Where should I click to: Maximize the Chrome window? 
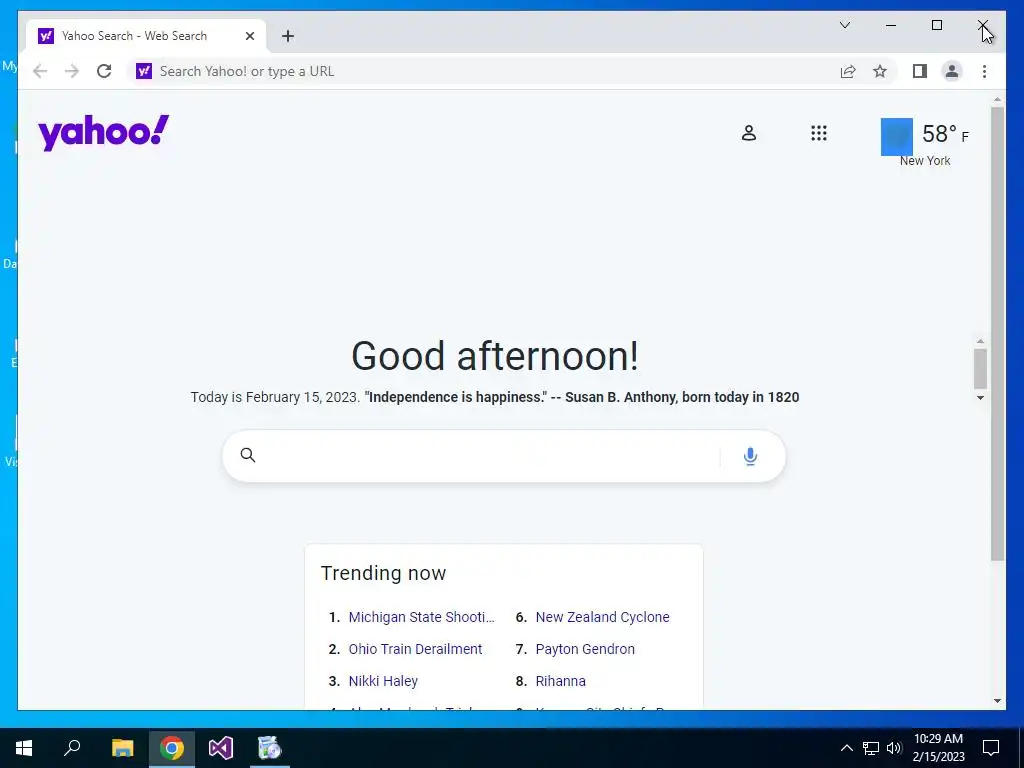tap(936, 25)
